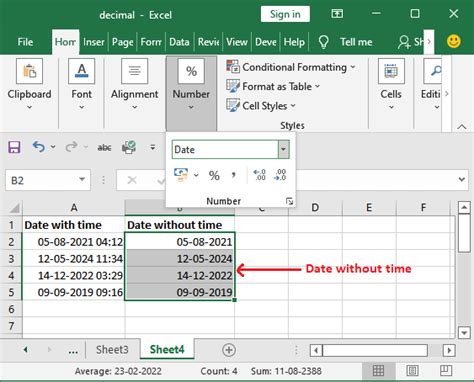474x382 pixels.
Task: Click the Undo arrow icon
Action: [39, 147]
